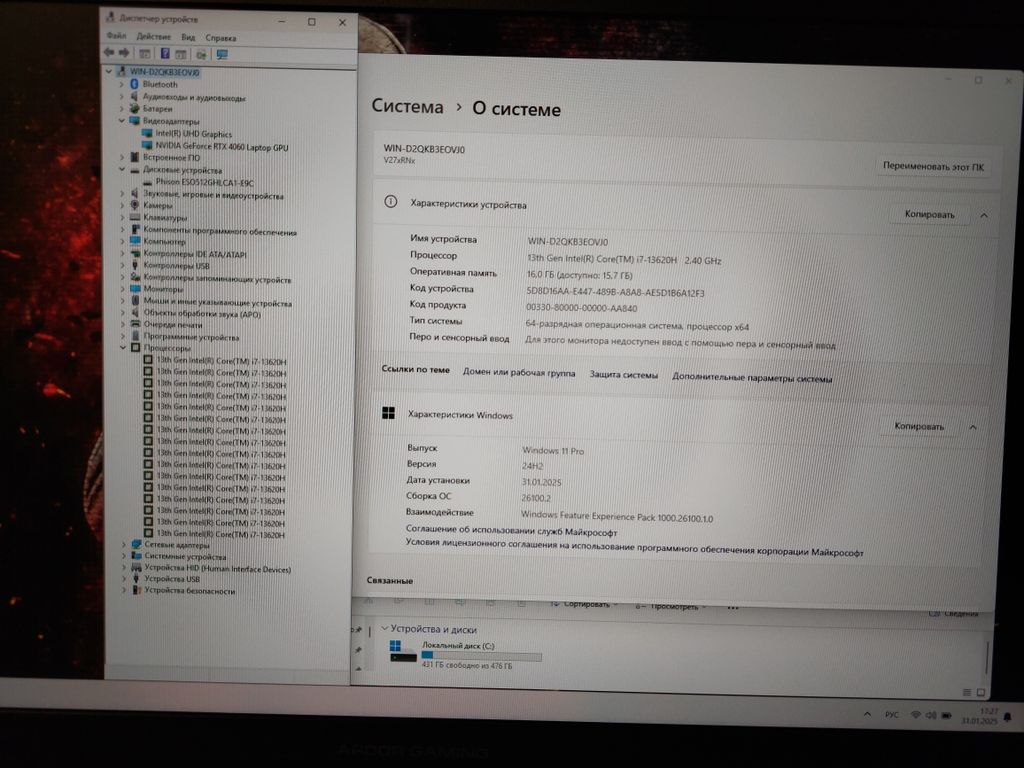This screenshot has height=768, width=1024.
Task: Select NVIDIA GeForce RTX 4060 Laptop GPU
Action: (x=221, y=147)
